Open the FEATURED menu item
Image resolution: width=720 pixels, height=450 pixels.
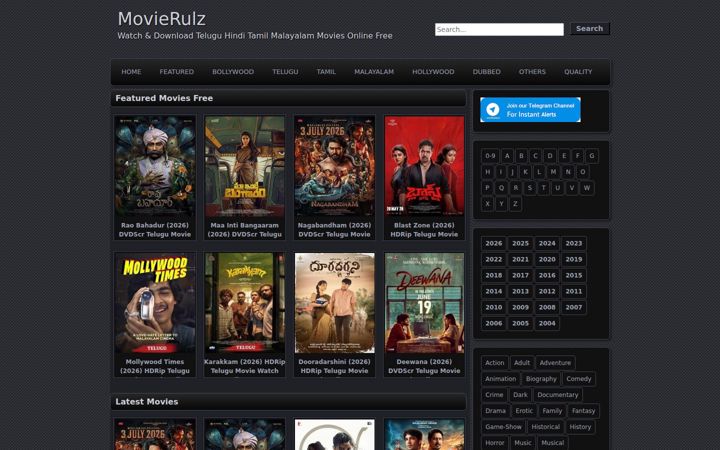pos(177,72)
